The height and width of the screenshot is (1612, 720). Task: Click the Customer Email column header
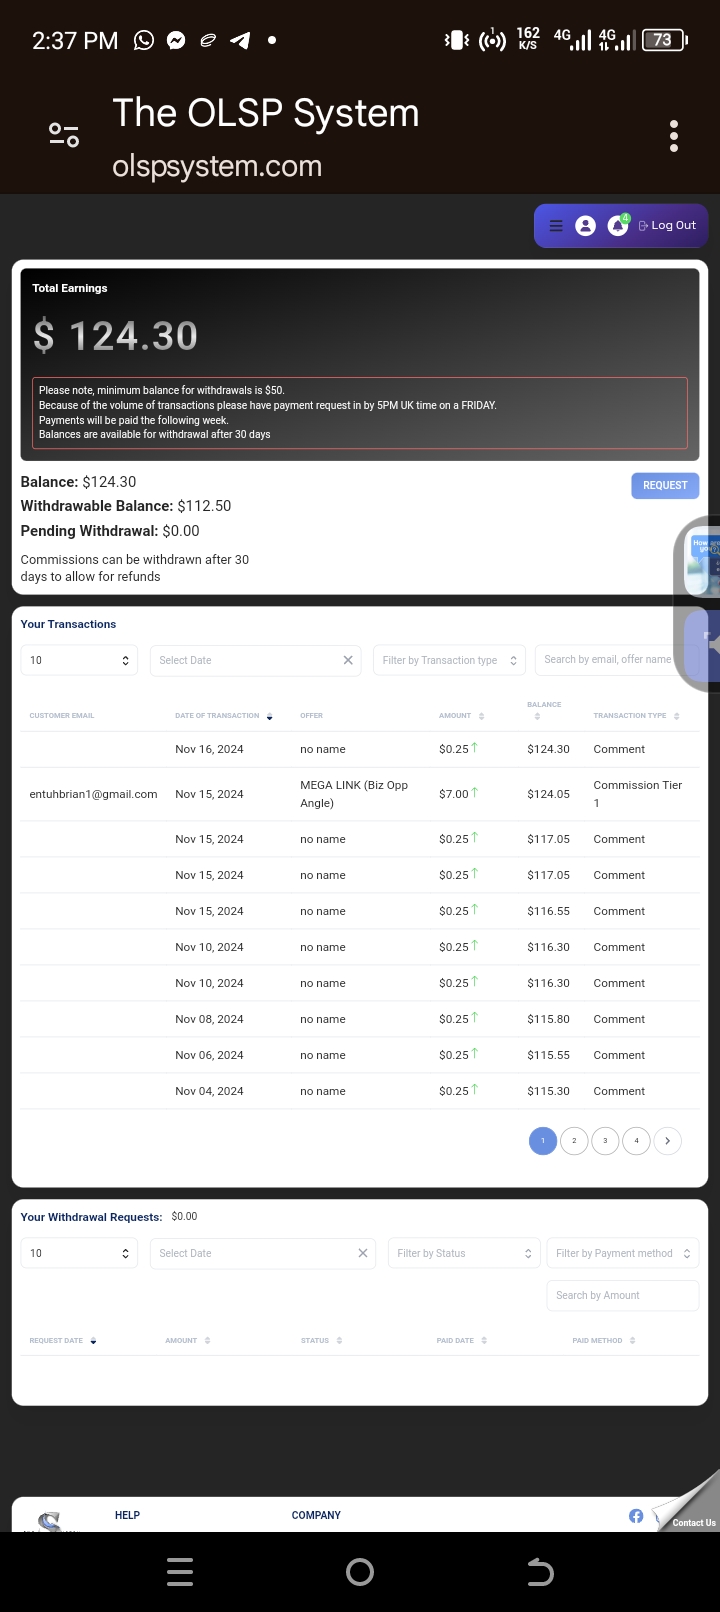[62, 716]
